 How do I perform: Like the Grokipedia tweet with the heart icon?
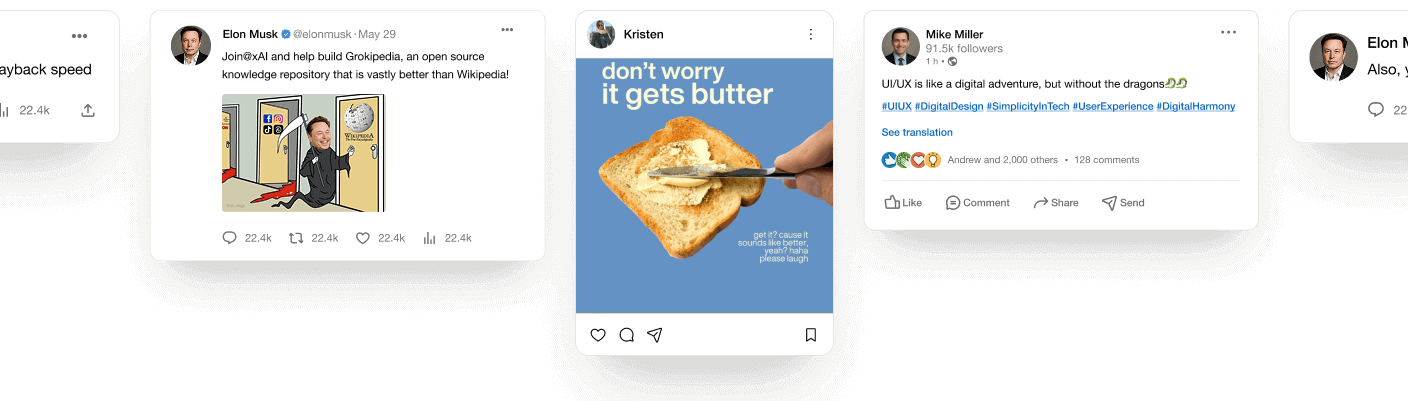pyautogui.click(x=363, y=238)
